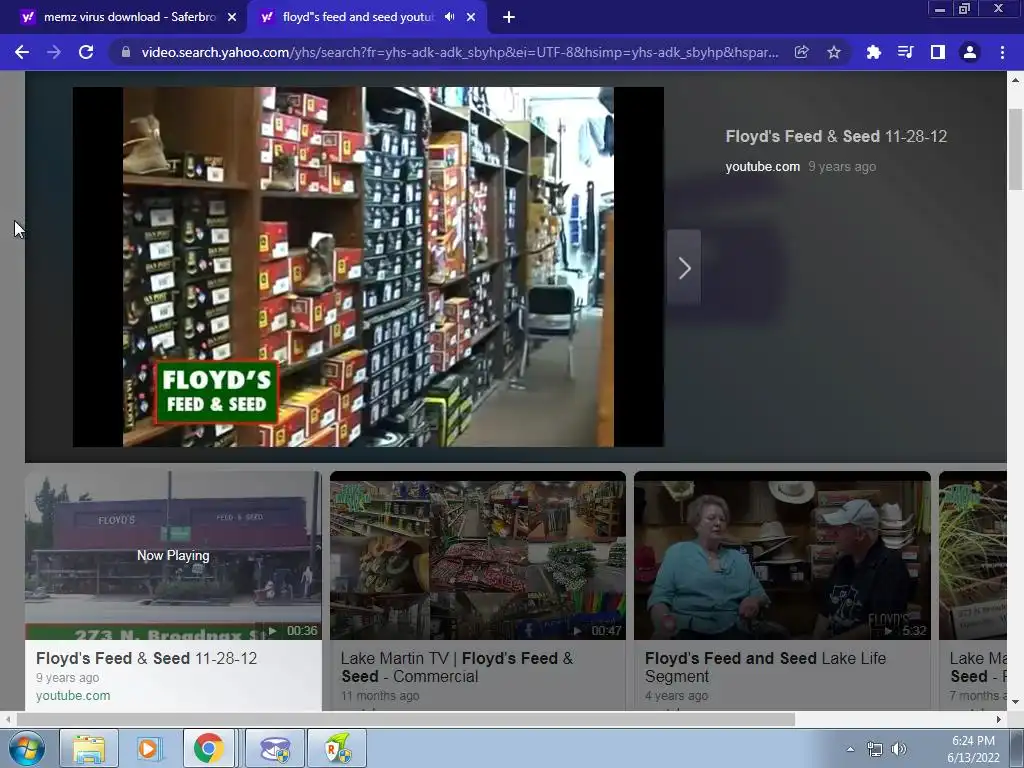Open the network tray icon
Viewport: 1024px width, 768px height.
coord(874,749)
